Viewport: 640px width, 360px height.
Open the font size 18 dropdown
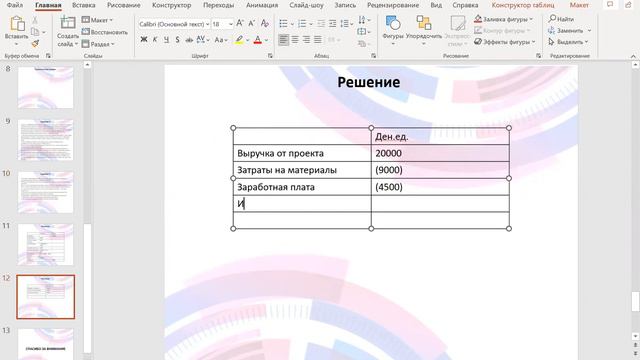click(x=231, y=24)
